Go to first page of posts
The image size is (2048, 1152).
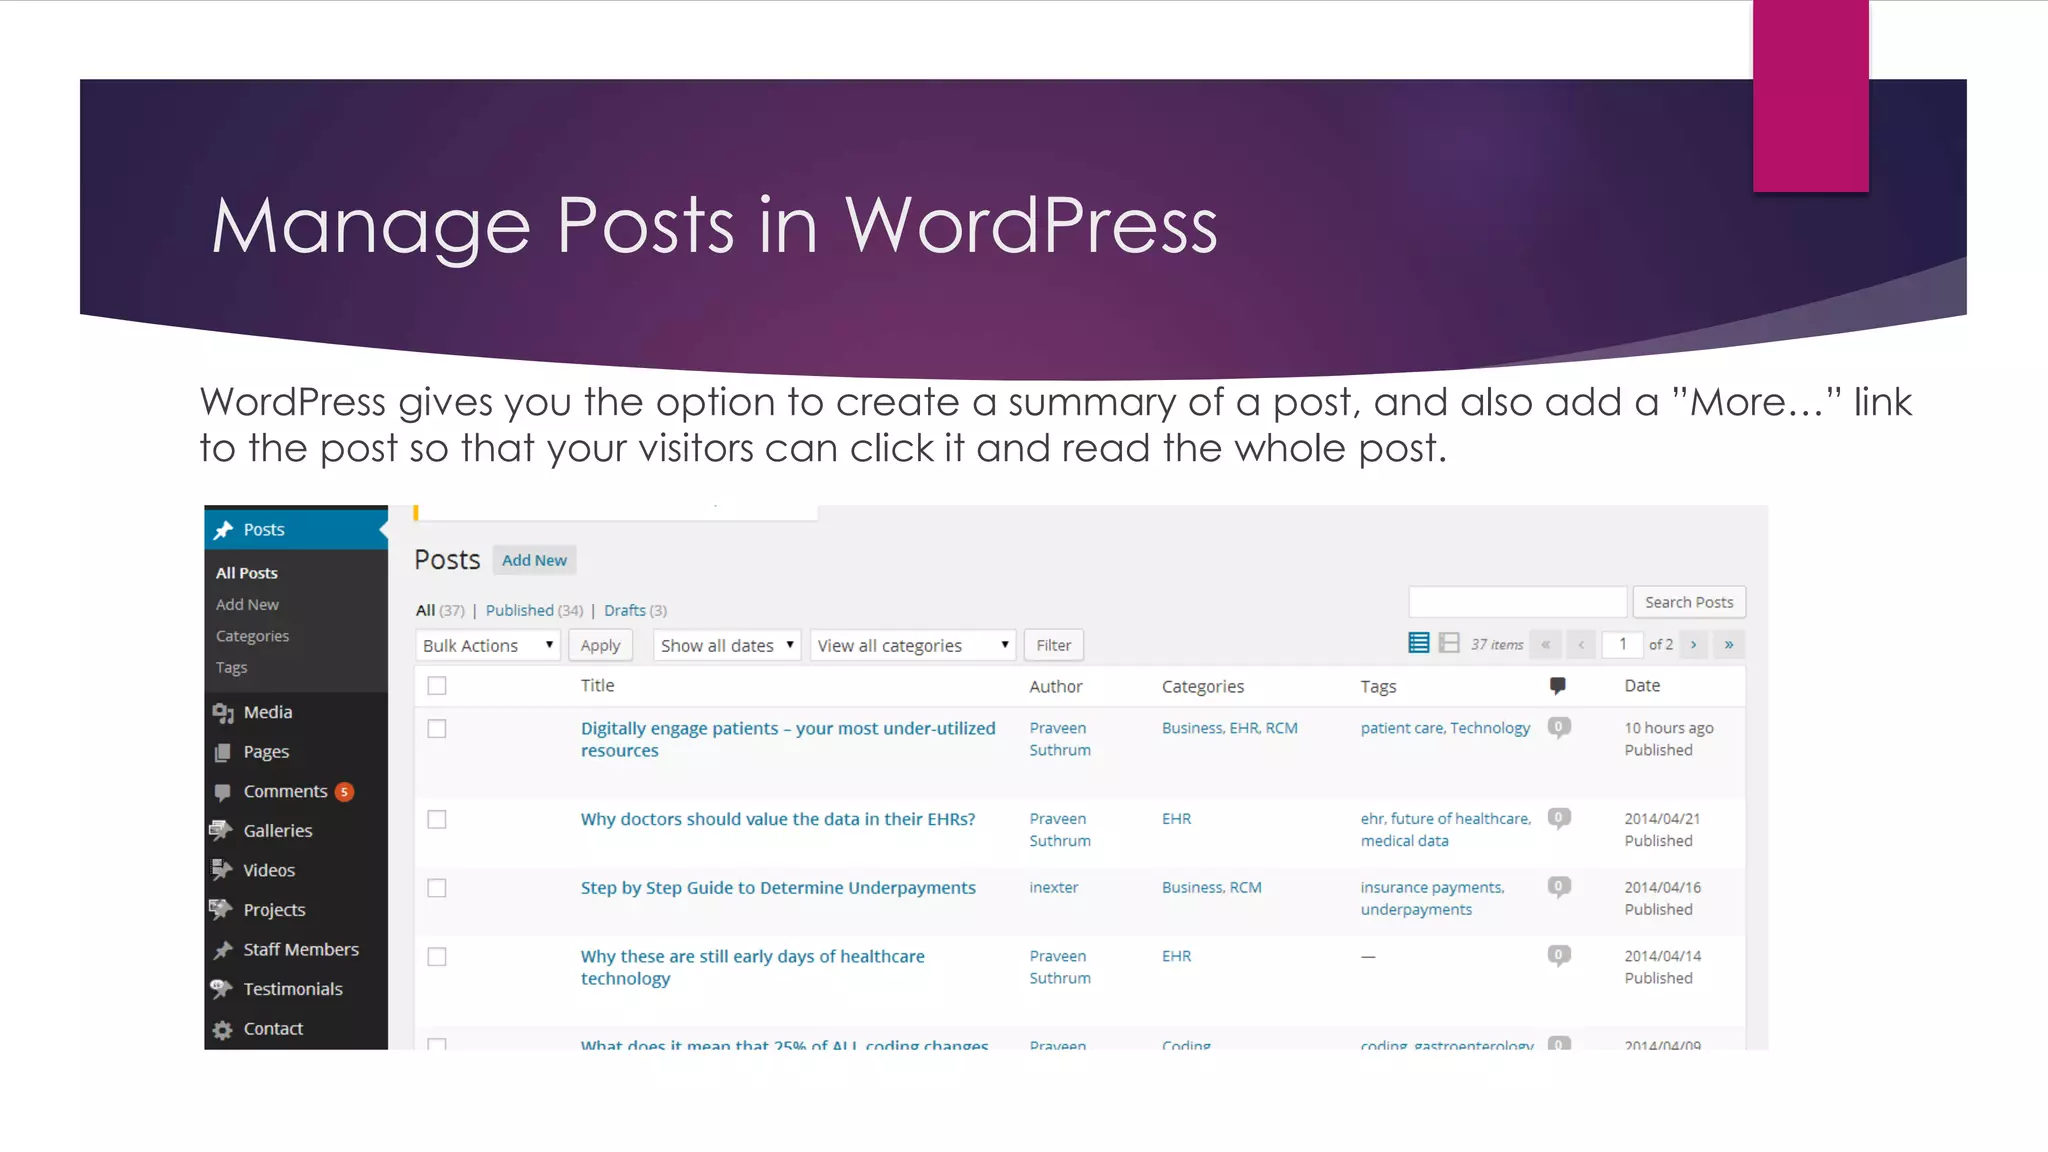point(1546,645)
